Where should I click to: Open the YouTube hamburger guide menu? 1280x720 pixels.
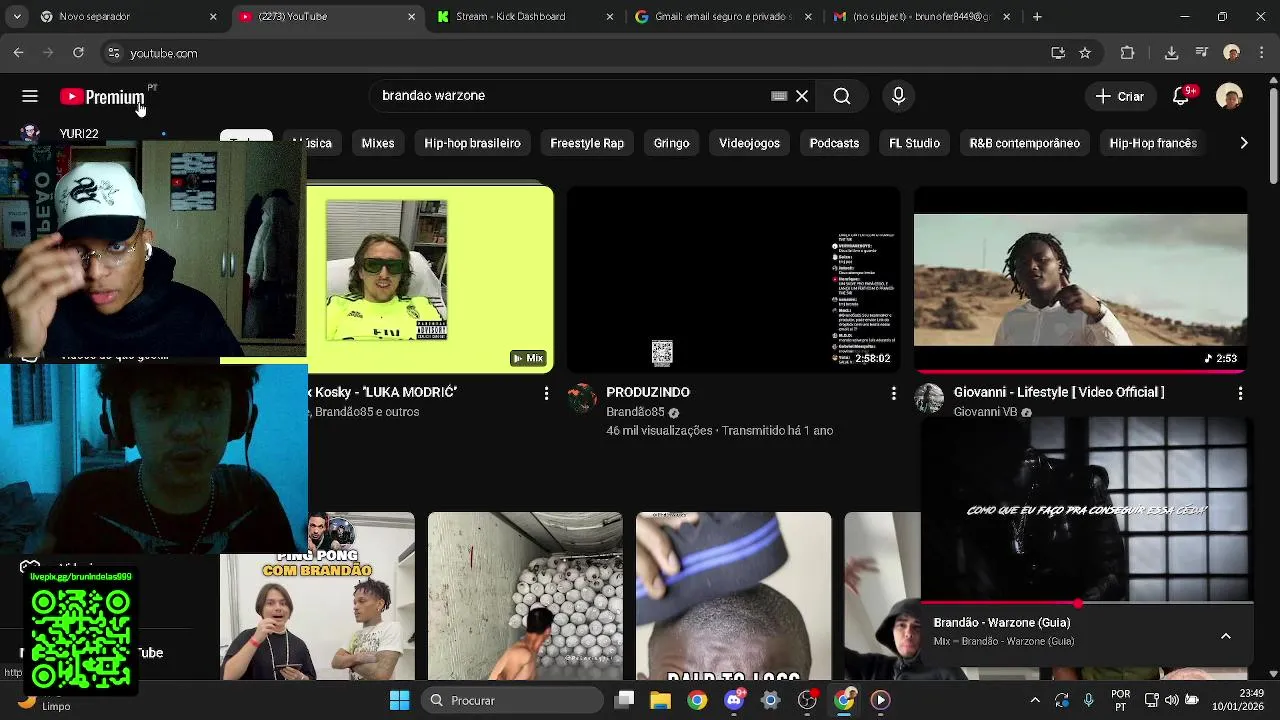click(30, 96)
